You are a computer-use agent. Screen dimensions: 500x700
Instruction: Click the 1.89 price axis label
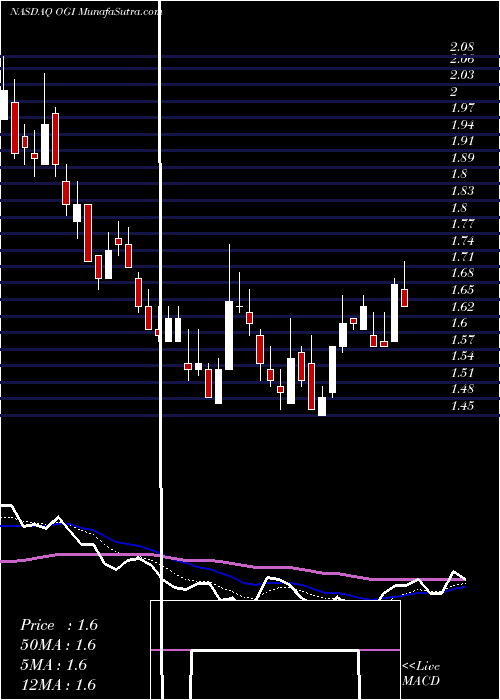click(x=462, y=158)
